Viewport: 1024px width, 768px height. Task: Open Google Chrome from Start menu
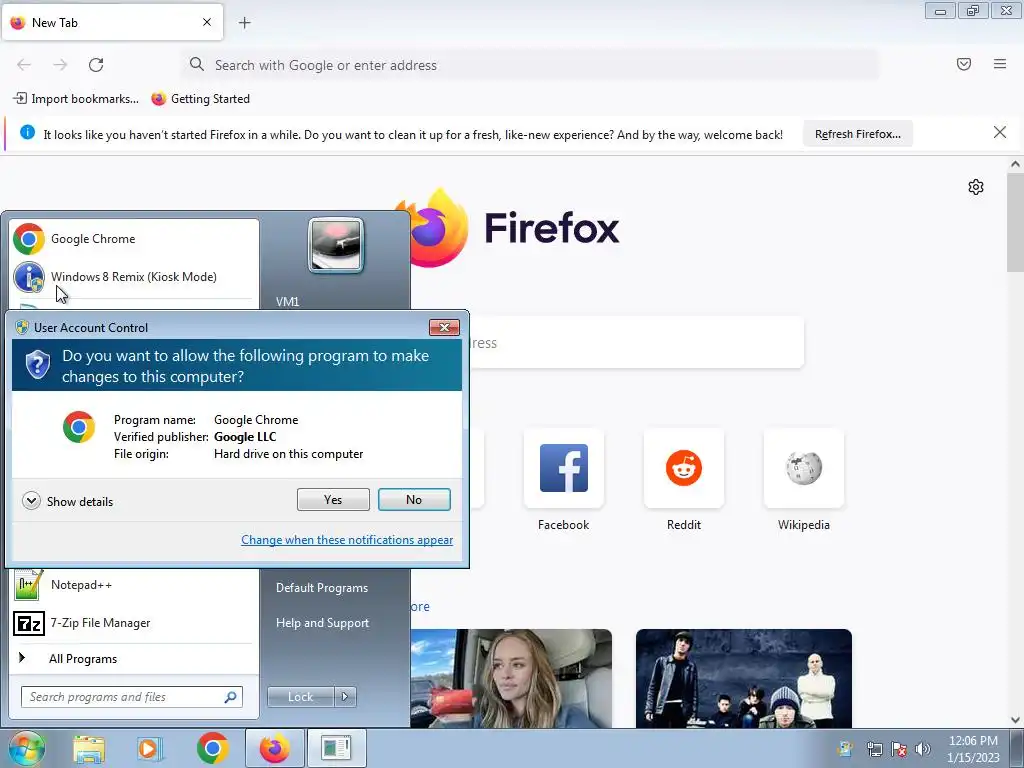tap(134, 239)
